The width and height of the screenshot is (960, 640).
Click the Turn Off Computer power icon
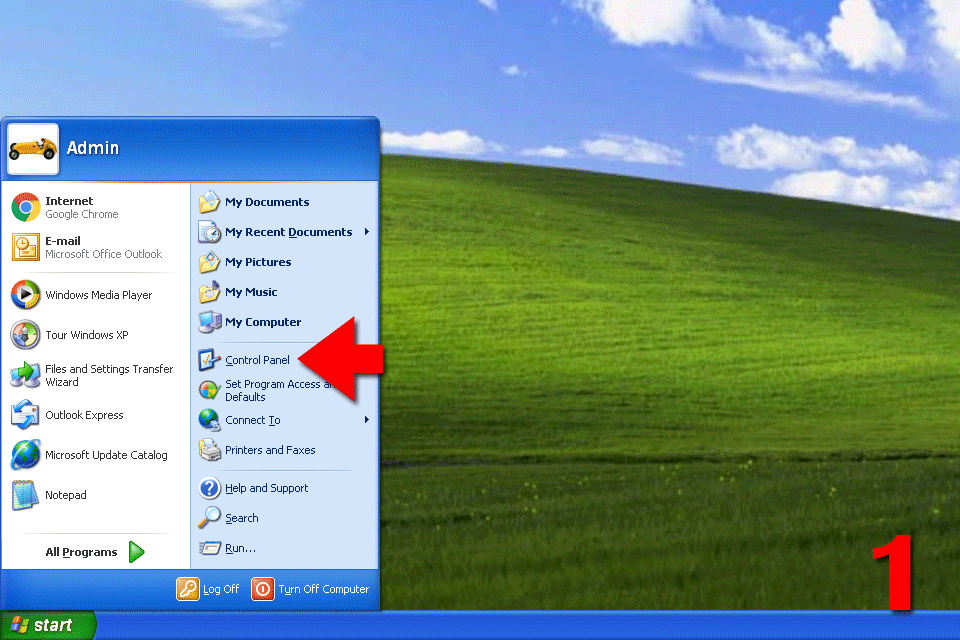(x=263, y=589)
